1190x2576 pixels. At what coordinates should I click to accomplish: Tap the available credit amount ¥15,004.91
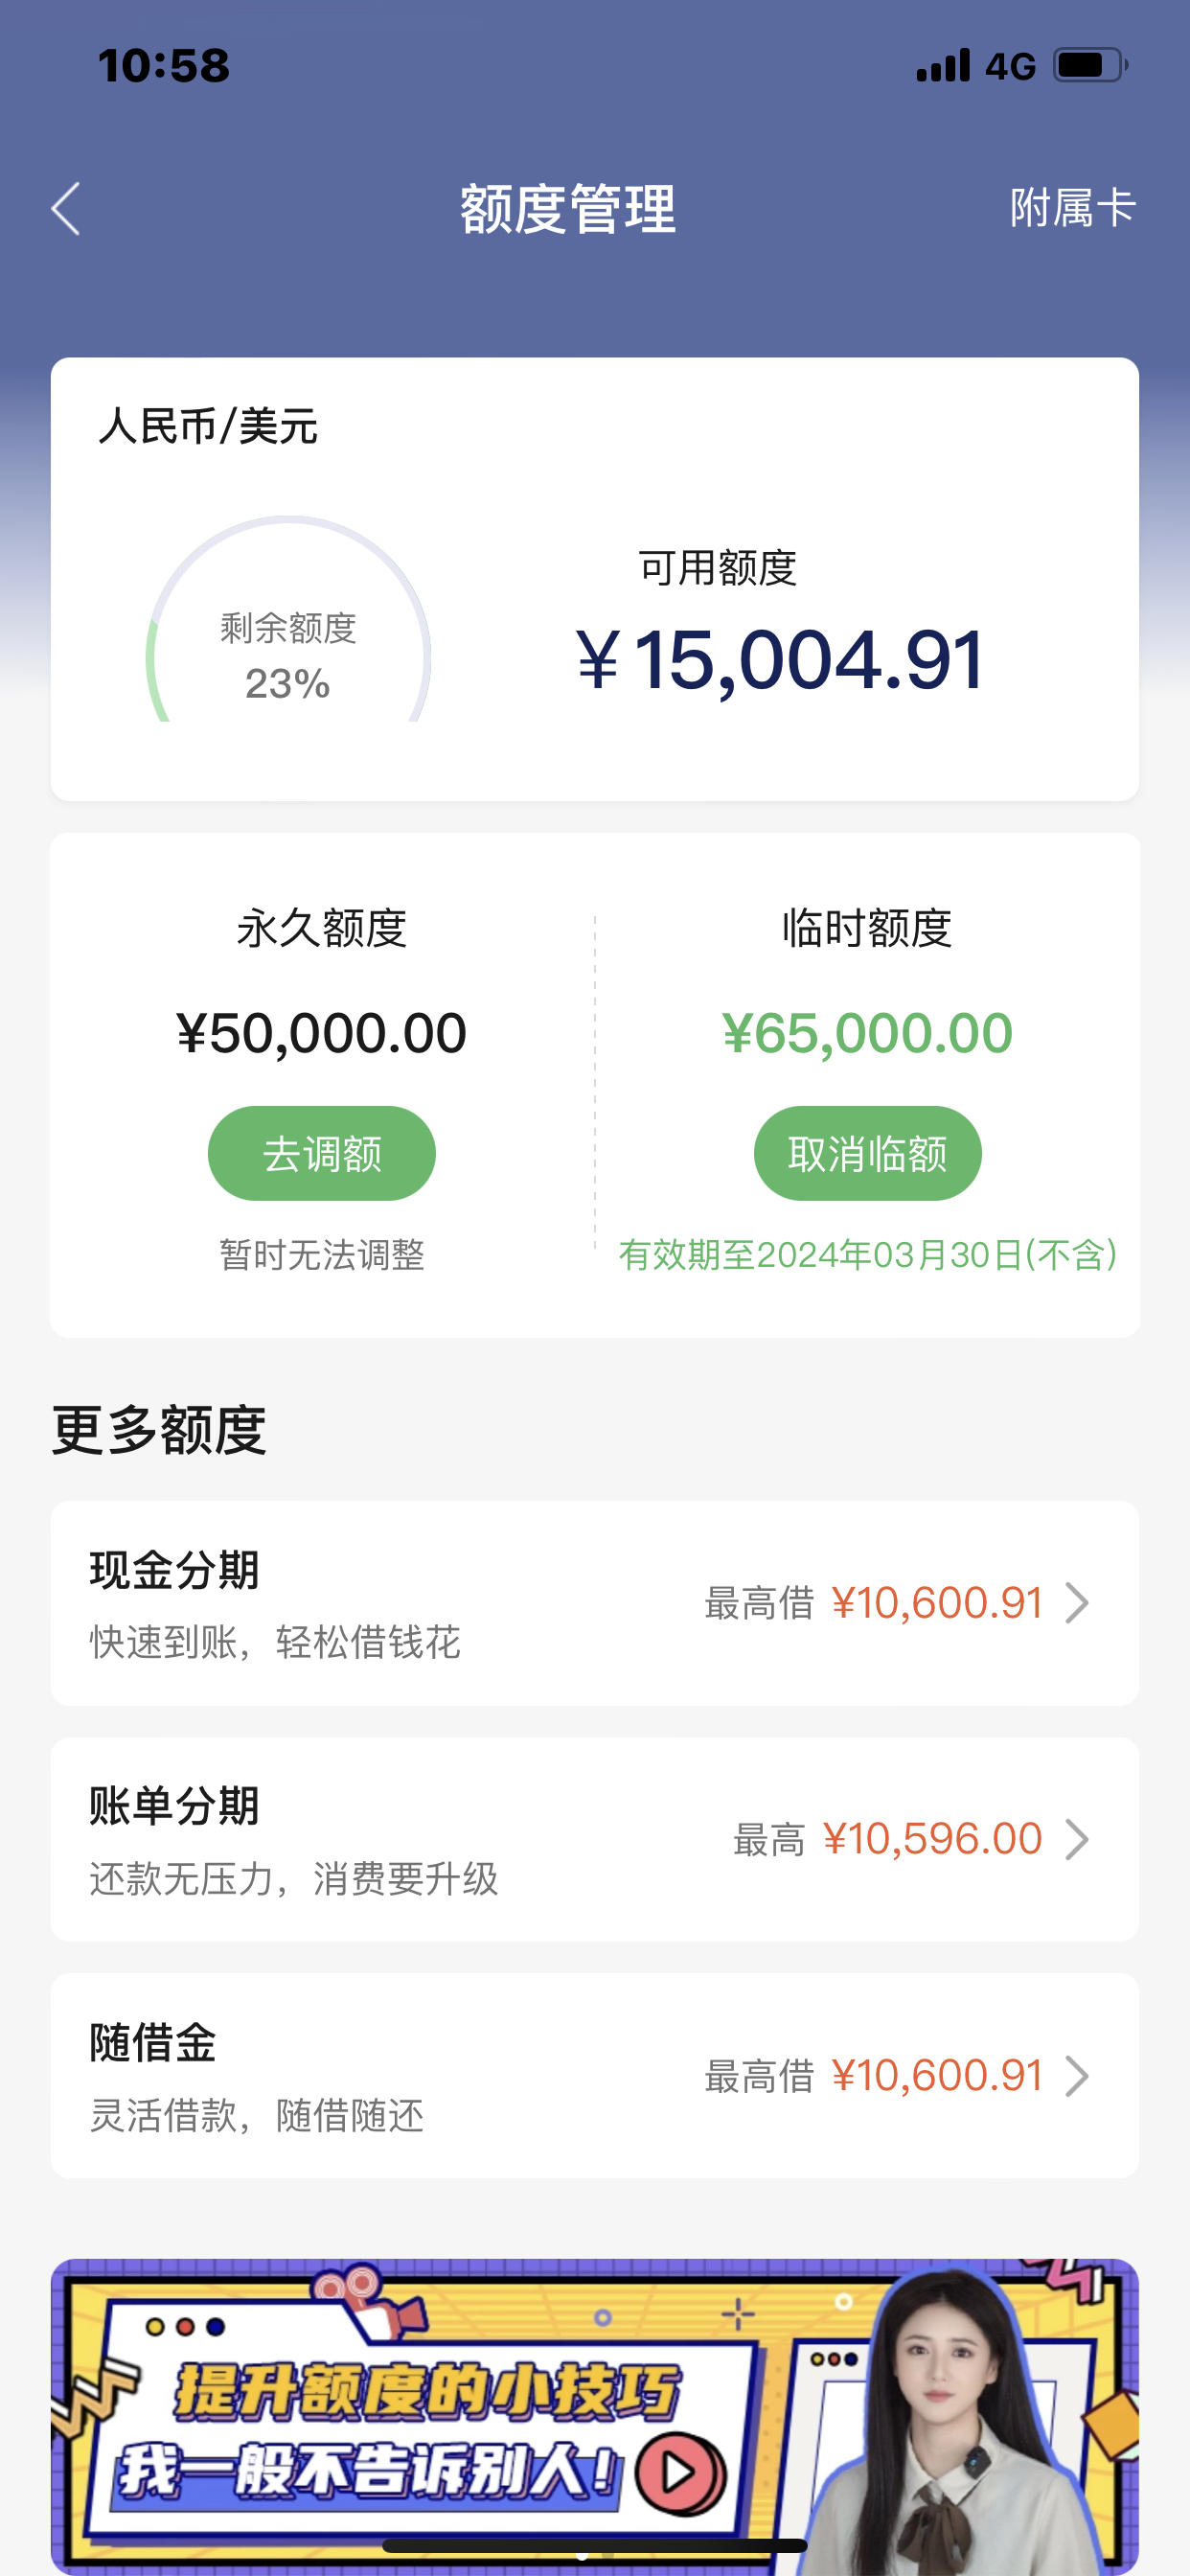[x=781, y=660]
